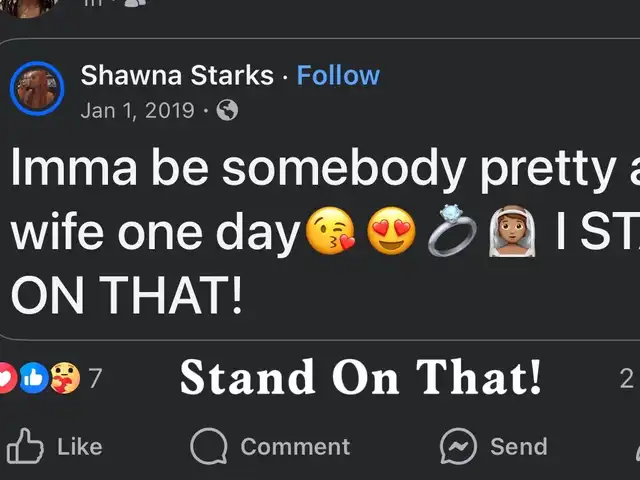Click the Messenger send icon
Viewport: 640px width, 480px height.
(x=458, y=446)
